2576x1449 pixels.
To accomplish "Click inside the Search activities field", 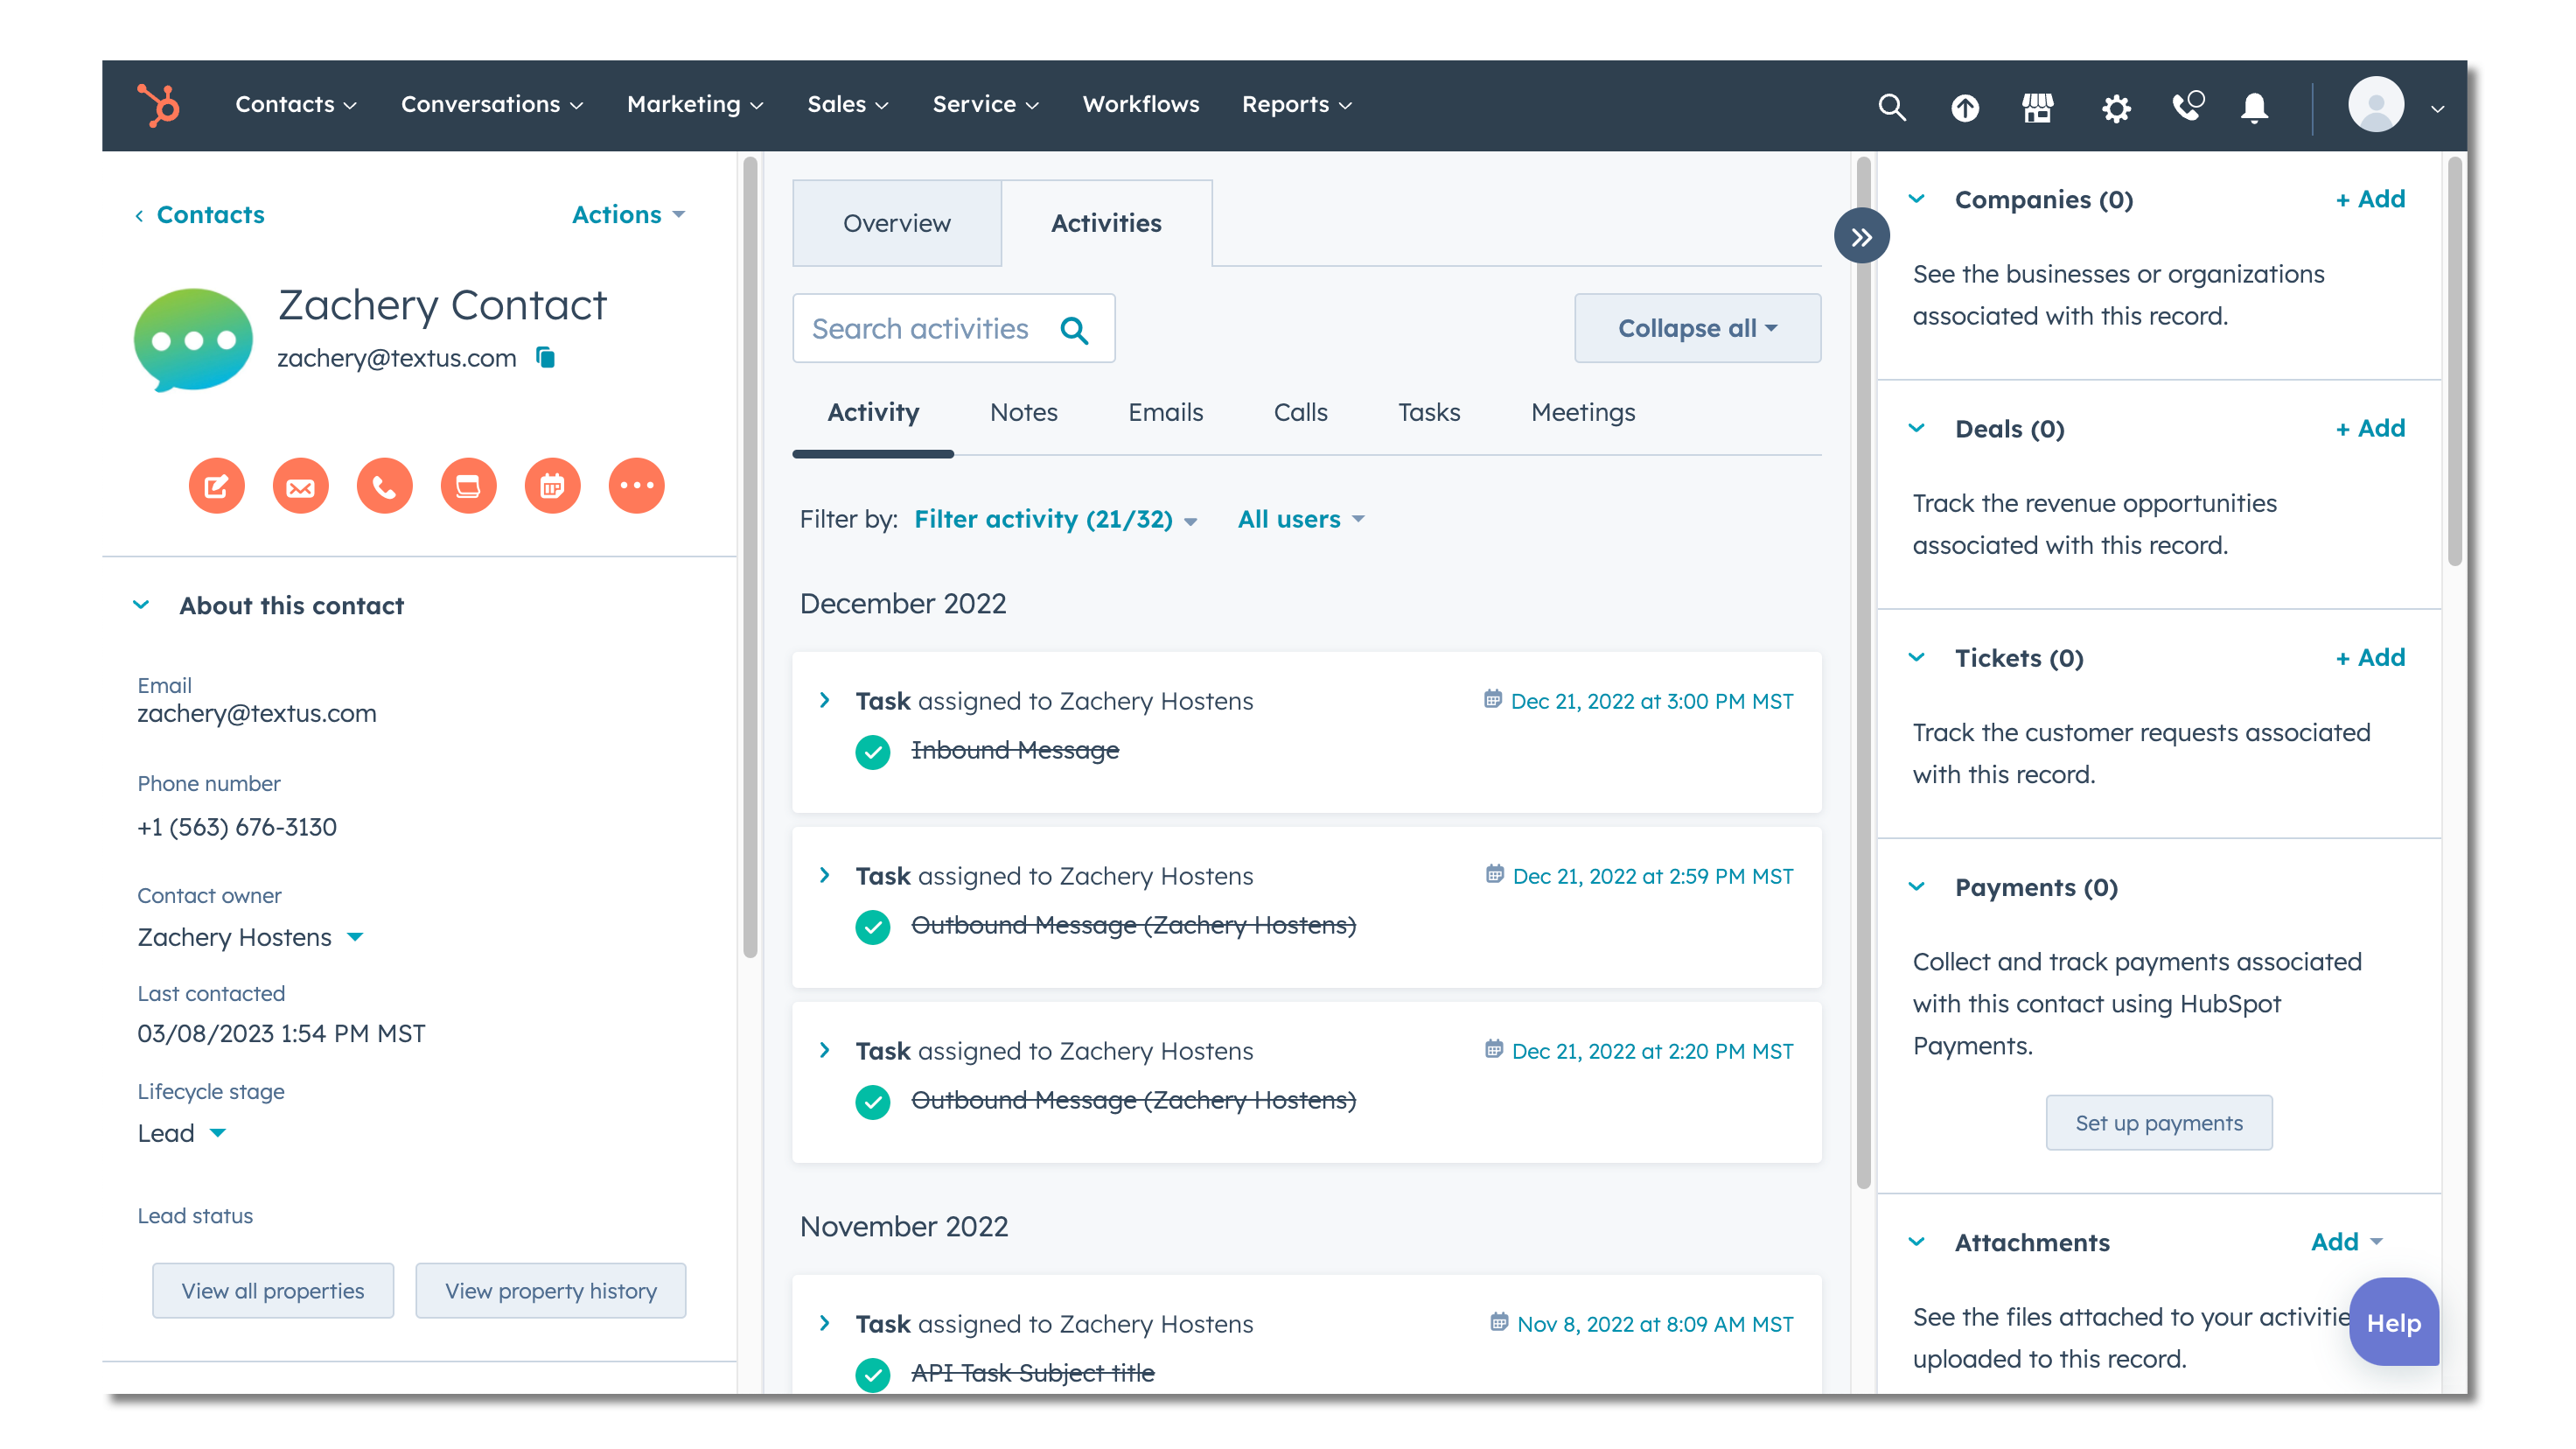I will pyautogui.click(x=930, y=328).
